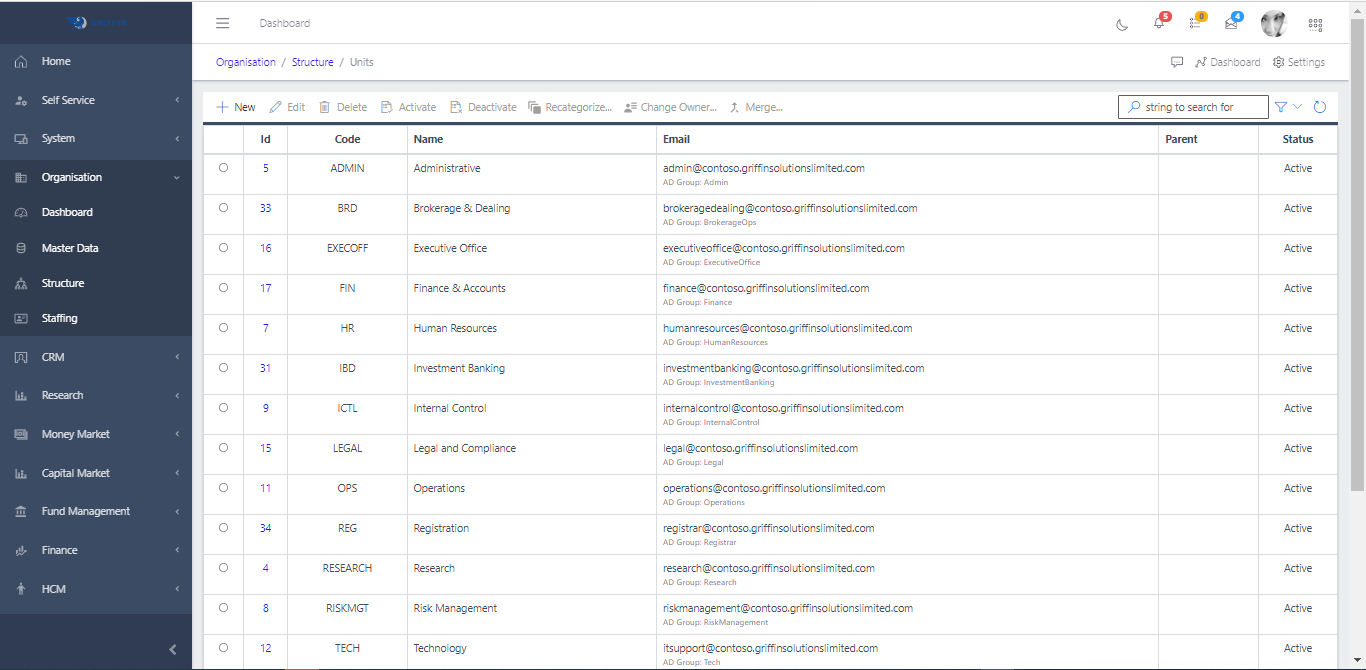
Task: Open the filter dropdown chevron
Action: tap(1298, 107)
